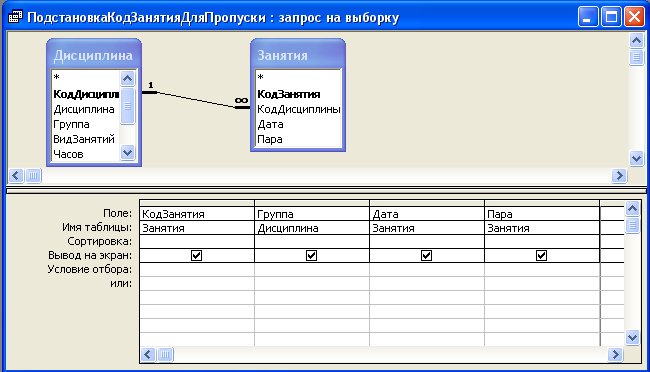Click table name cell under КодЗанятия column
650x372 pixels.
pyautogui.click(x=197, y=228)
